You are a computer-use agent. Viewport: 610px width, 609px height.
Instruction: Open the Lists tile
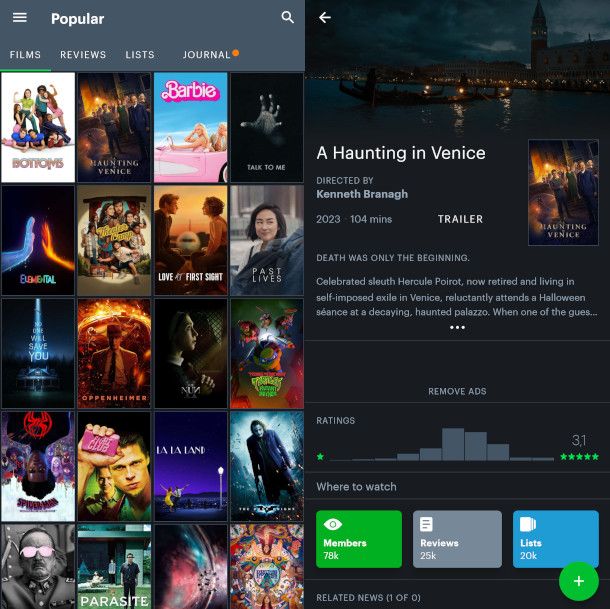556,539
